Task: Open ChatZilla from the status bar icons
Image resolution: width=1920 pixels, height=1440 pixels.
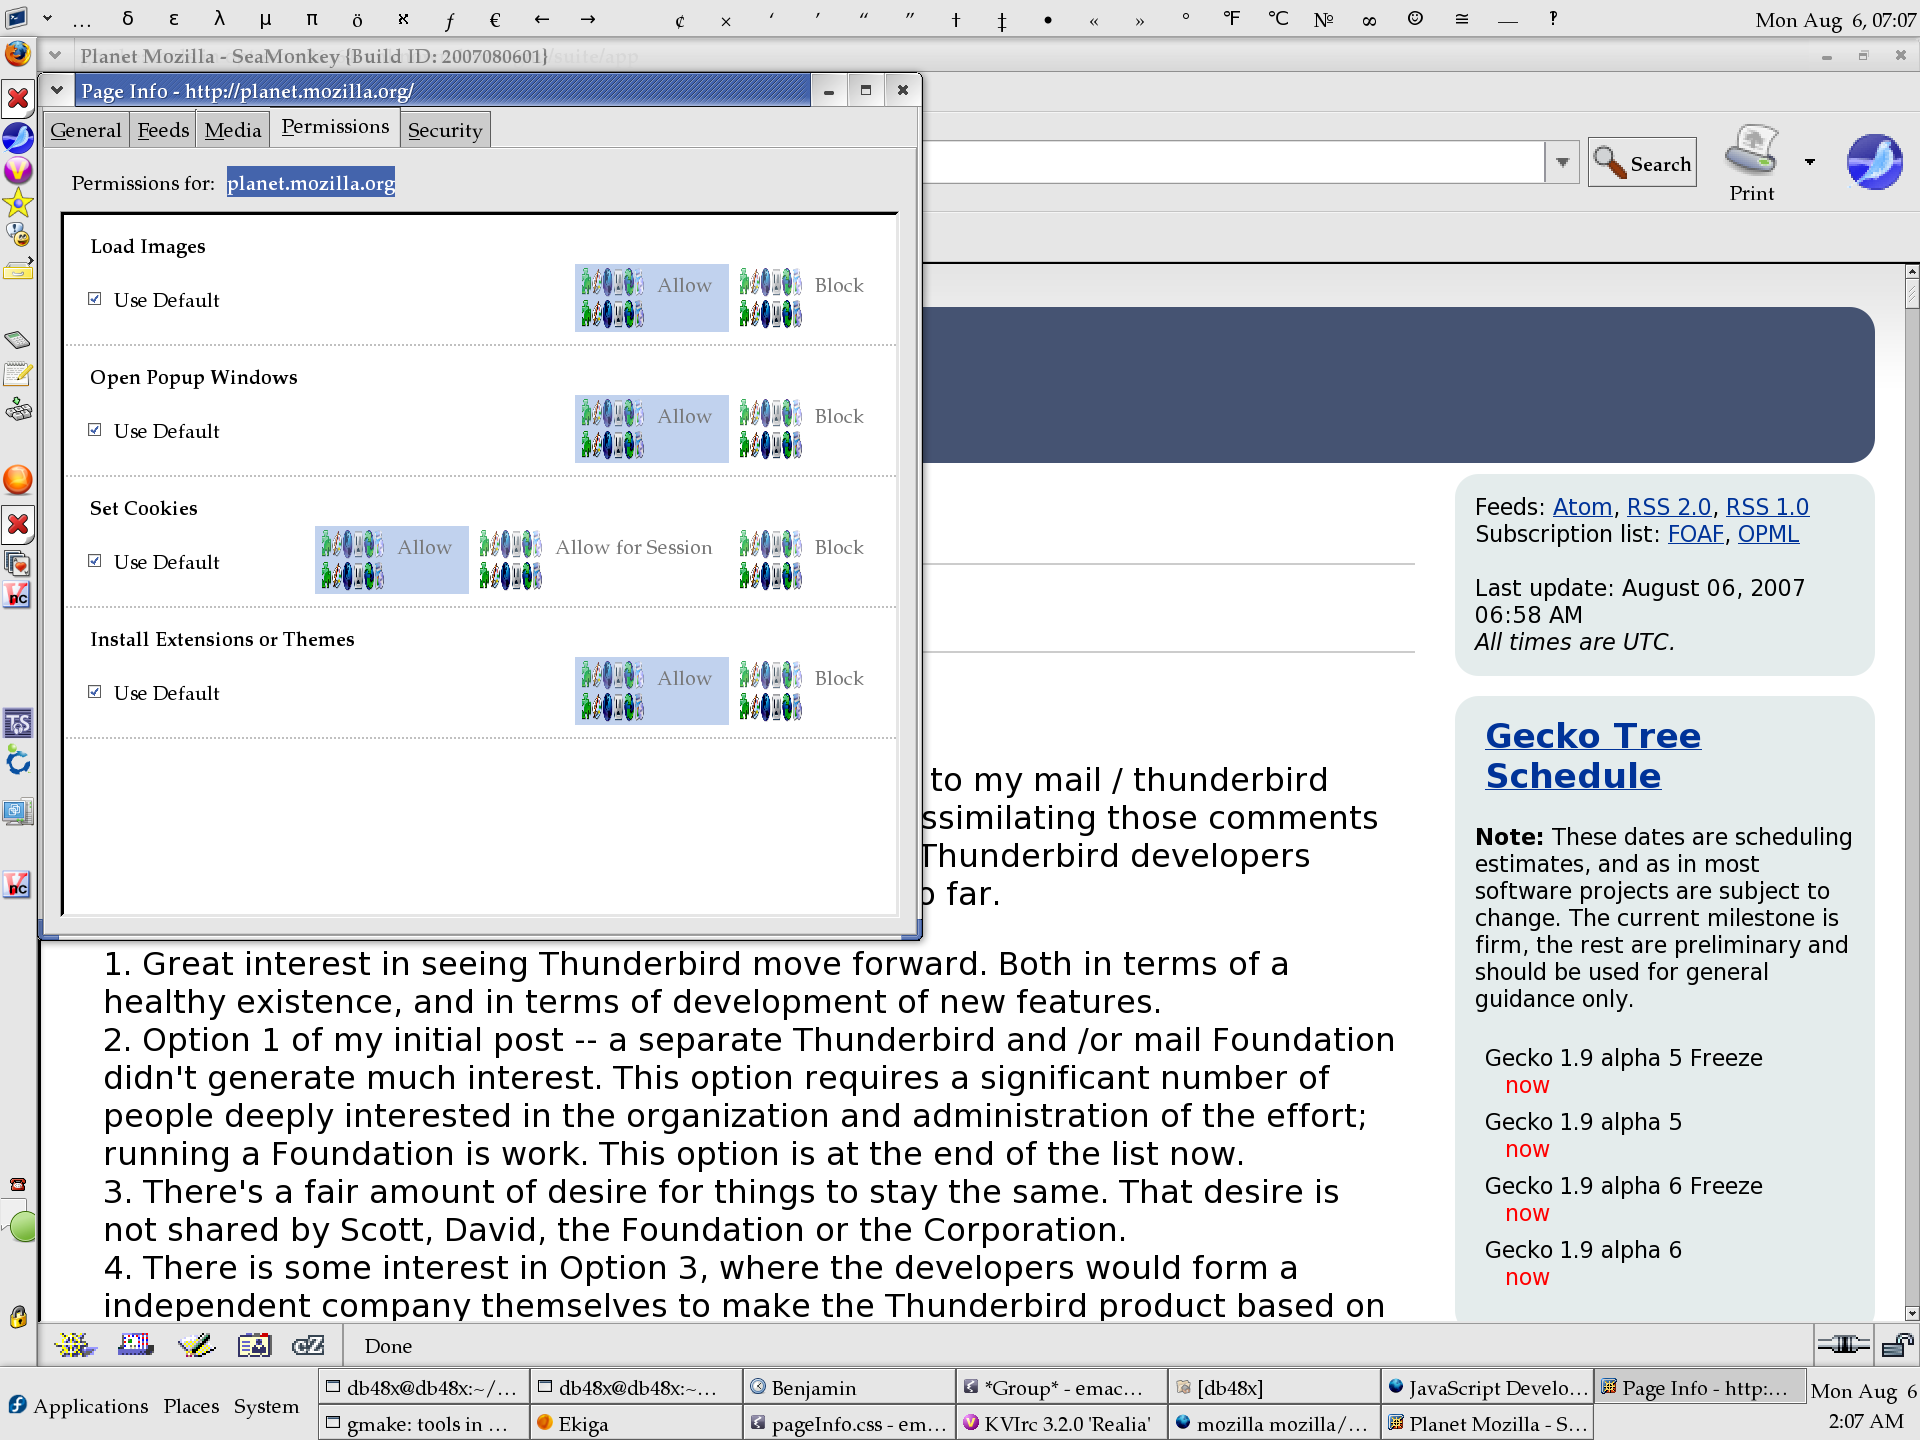Action: tap(308, 1346)
